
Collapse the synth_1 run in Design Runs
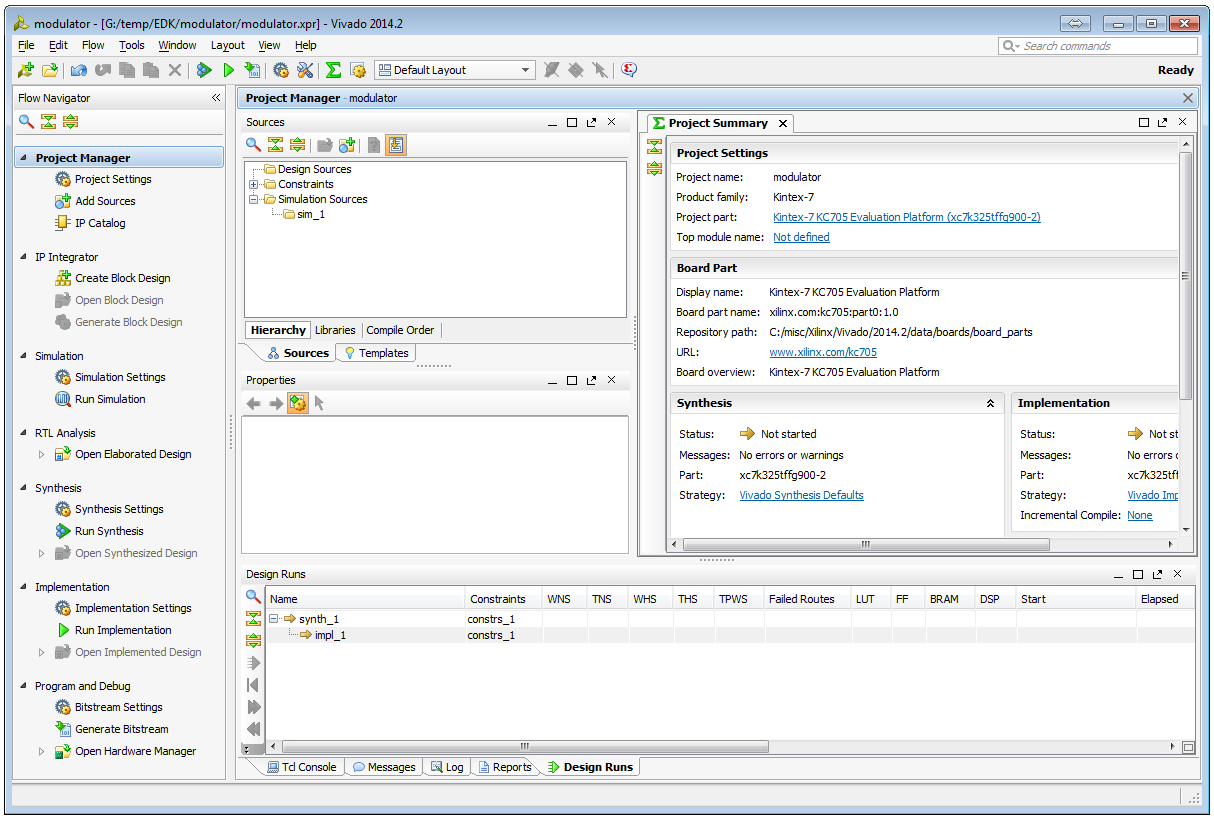coord(273,620)
